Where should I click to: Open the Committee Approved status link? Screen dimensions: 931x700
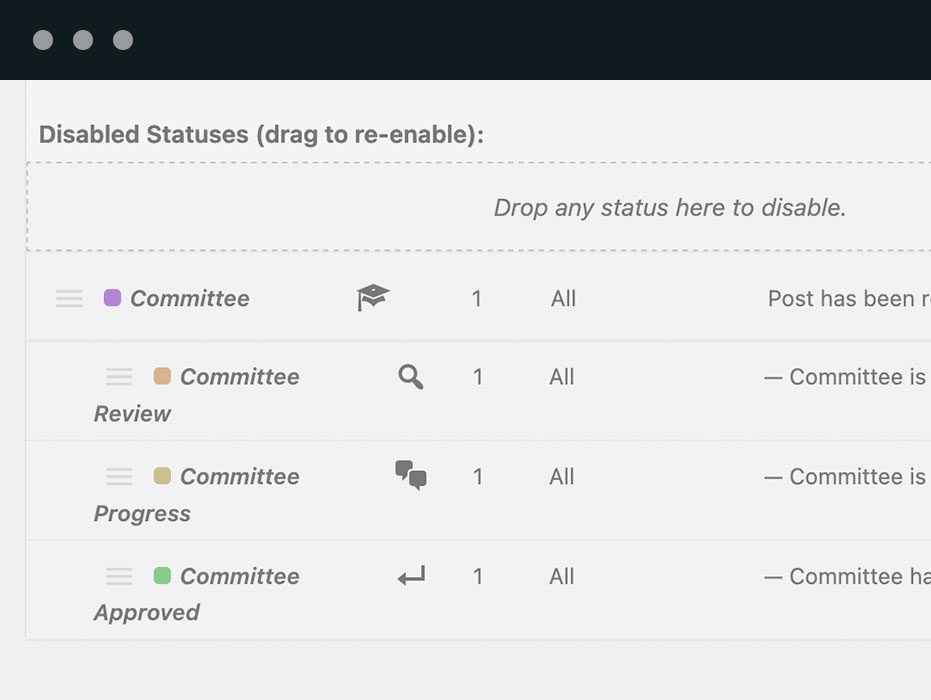[x=239, y=577]
